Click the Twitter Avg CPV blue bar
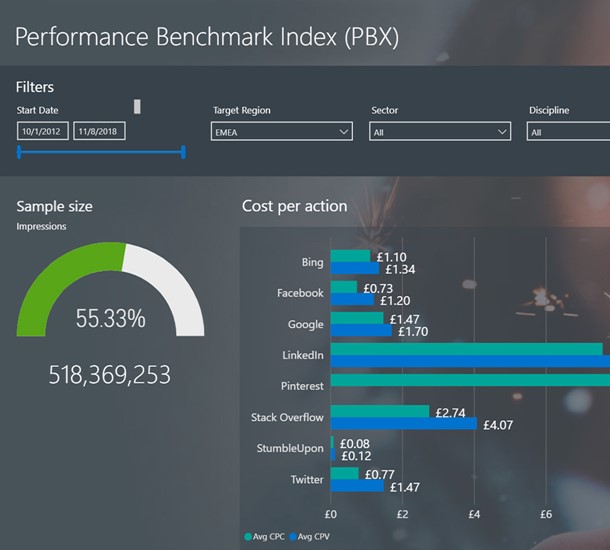This screenshot has width=610, height=550. (357, 486)
